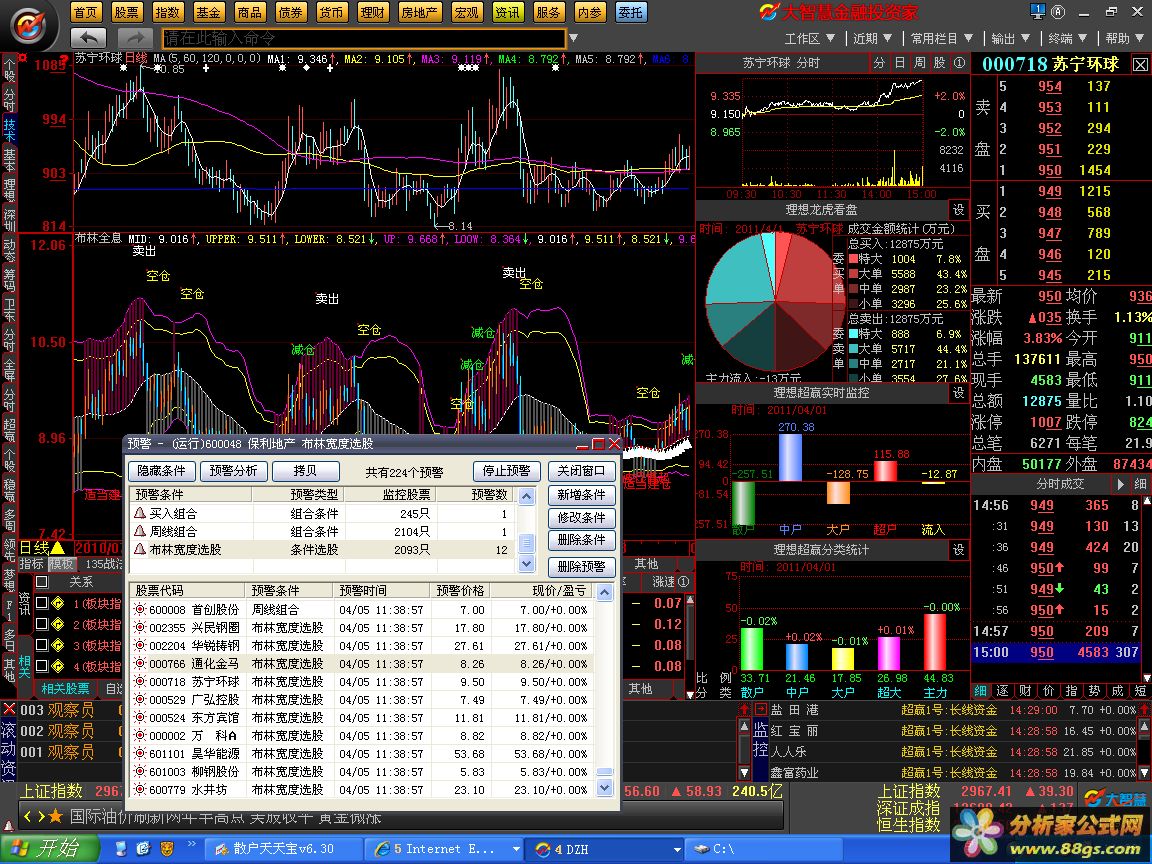This screenshot has height=864, width=1152.
Task: Click scroll-down arrow of alert conditions list
Action: tap(526, 564)
